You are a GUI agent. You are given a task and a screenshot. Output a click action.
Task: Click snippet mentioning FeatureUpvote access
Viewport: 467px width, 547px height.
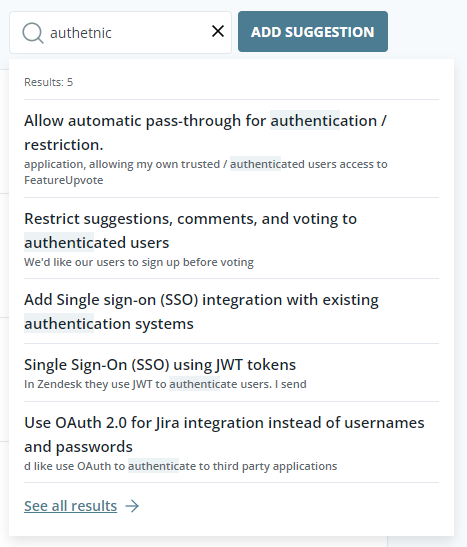(206, 172)
